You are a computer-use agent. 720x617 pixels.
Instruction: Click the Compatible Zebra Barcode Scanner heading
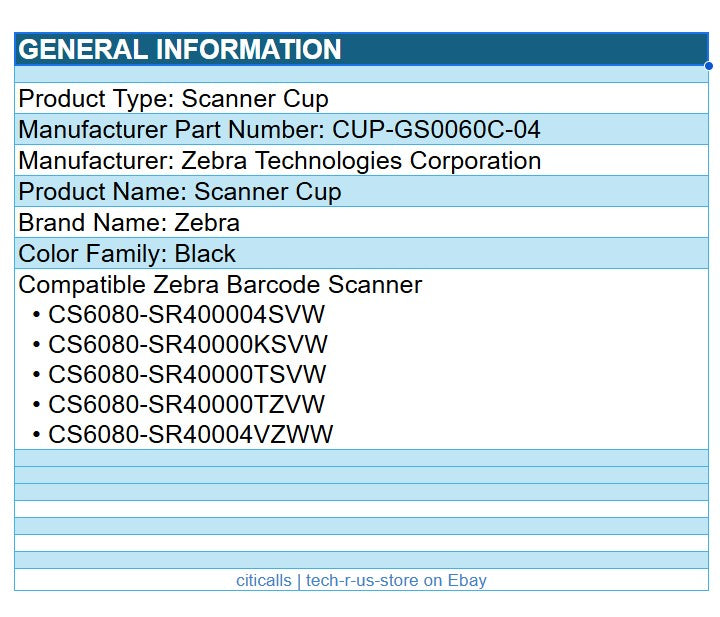(x=220, y=285)
